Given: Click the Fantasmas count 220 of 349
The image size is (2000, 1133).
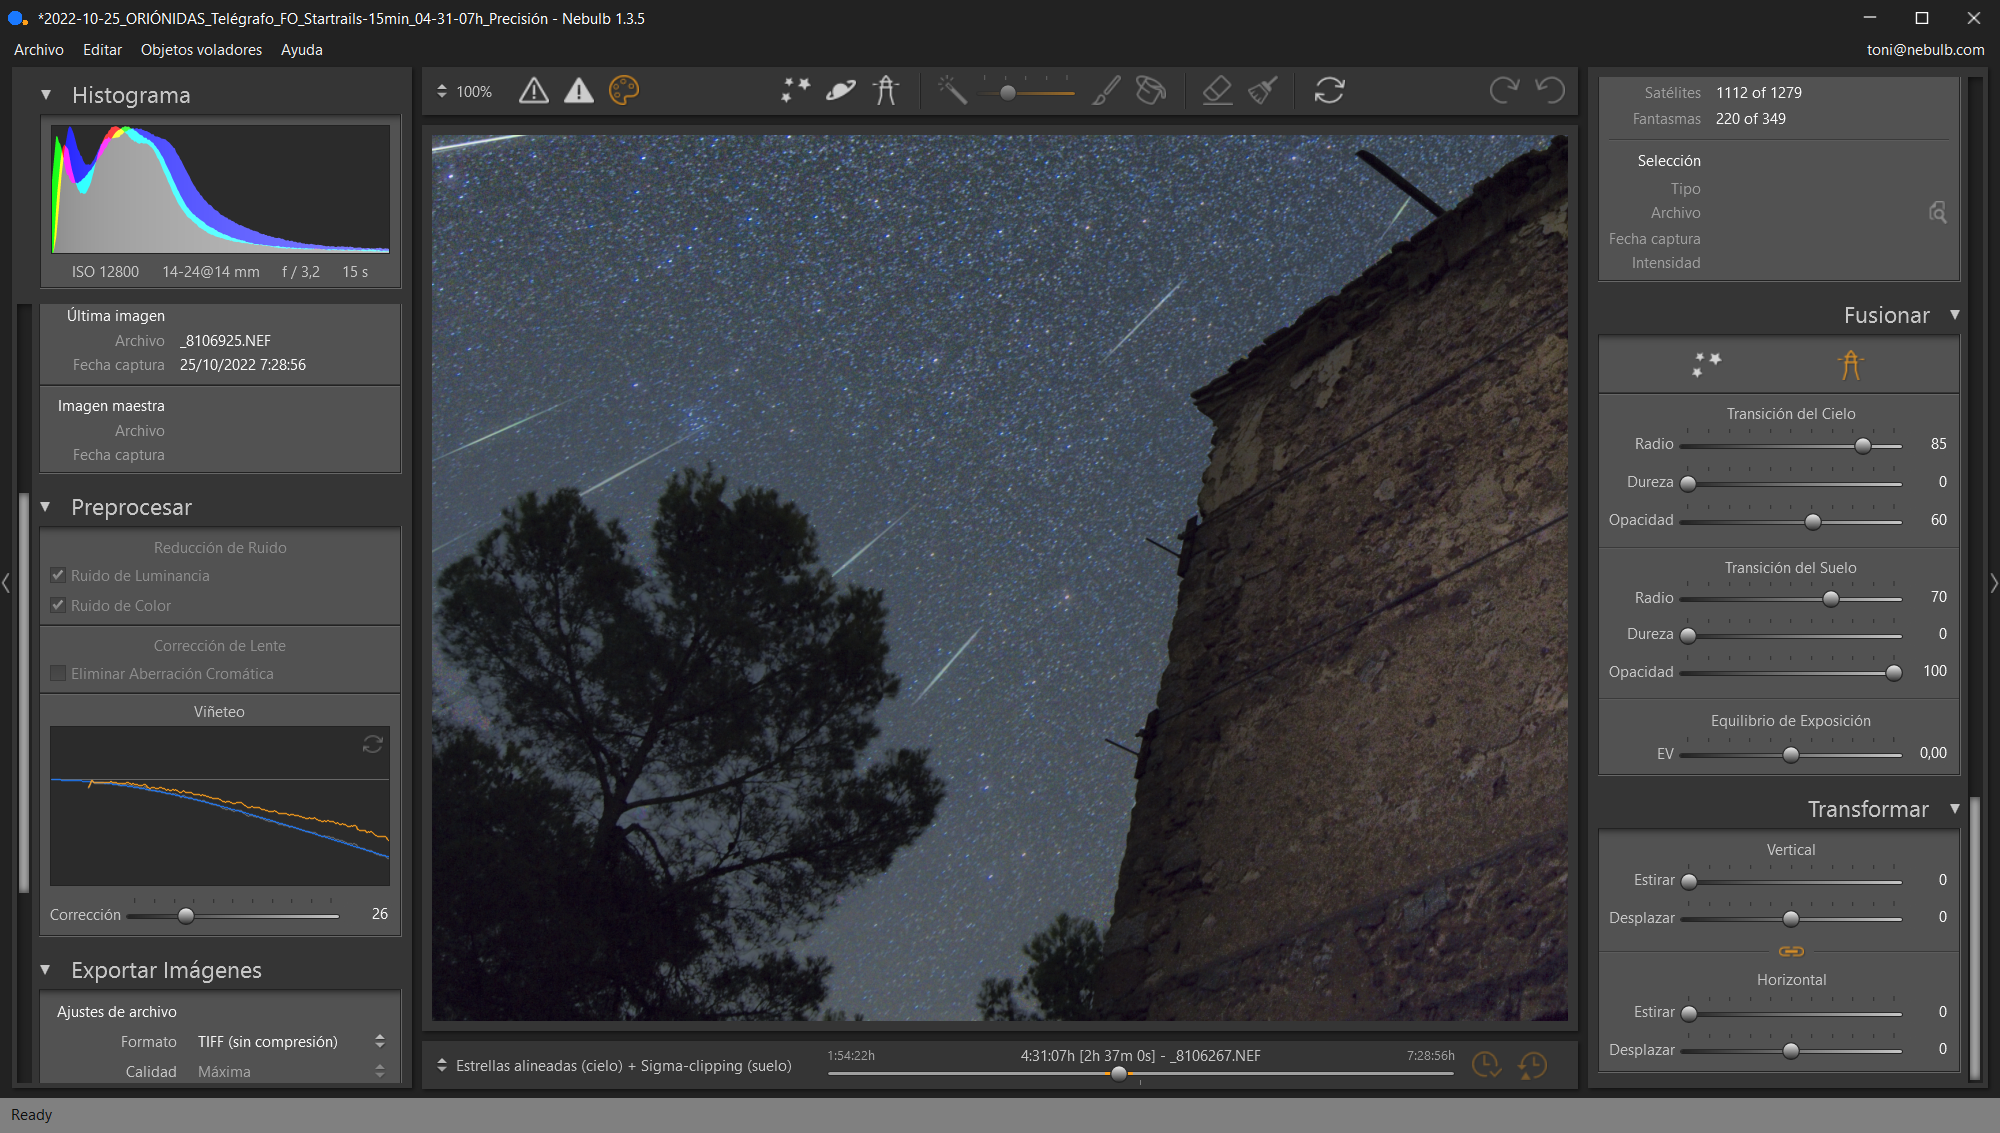Looking at the screenshot, I should point(1751,118).
